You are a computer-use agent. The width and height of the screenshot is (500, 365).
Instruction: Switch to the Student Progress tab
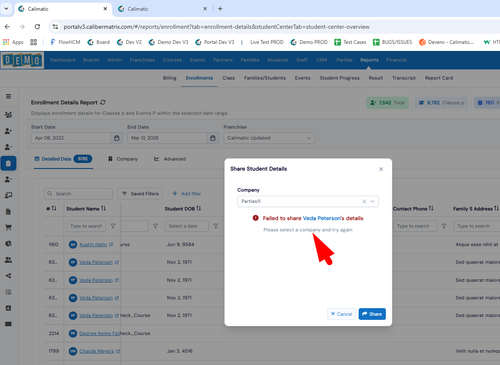pos(340,78)
